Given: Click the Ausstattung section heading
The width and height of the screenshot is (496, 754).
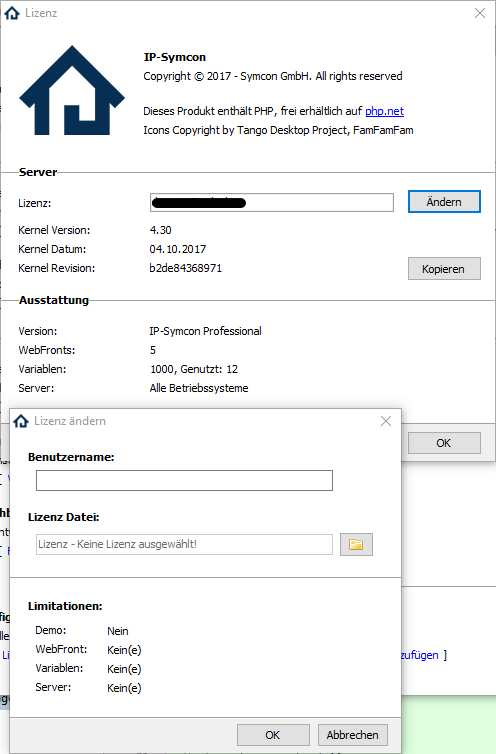Looking at the screenshot, I should (x=54, y=300).
